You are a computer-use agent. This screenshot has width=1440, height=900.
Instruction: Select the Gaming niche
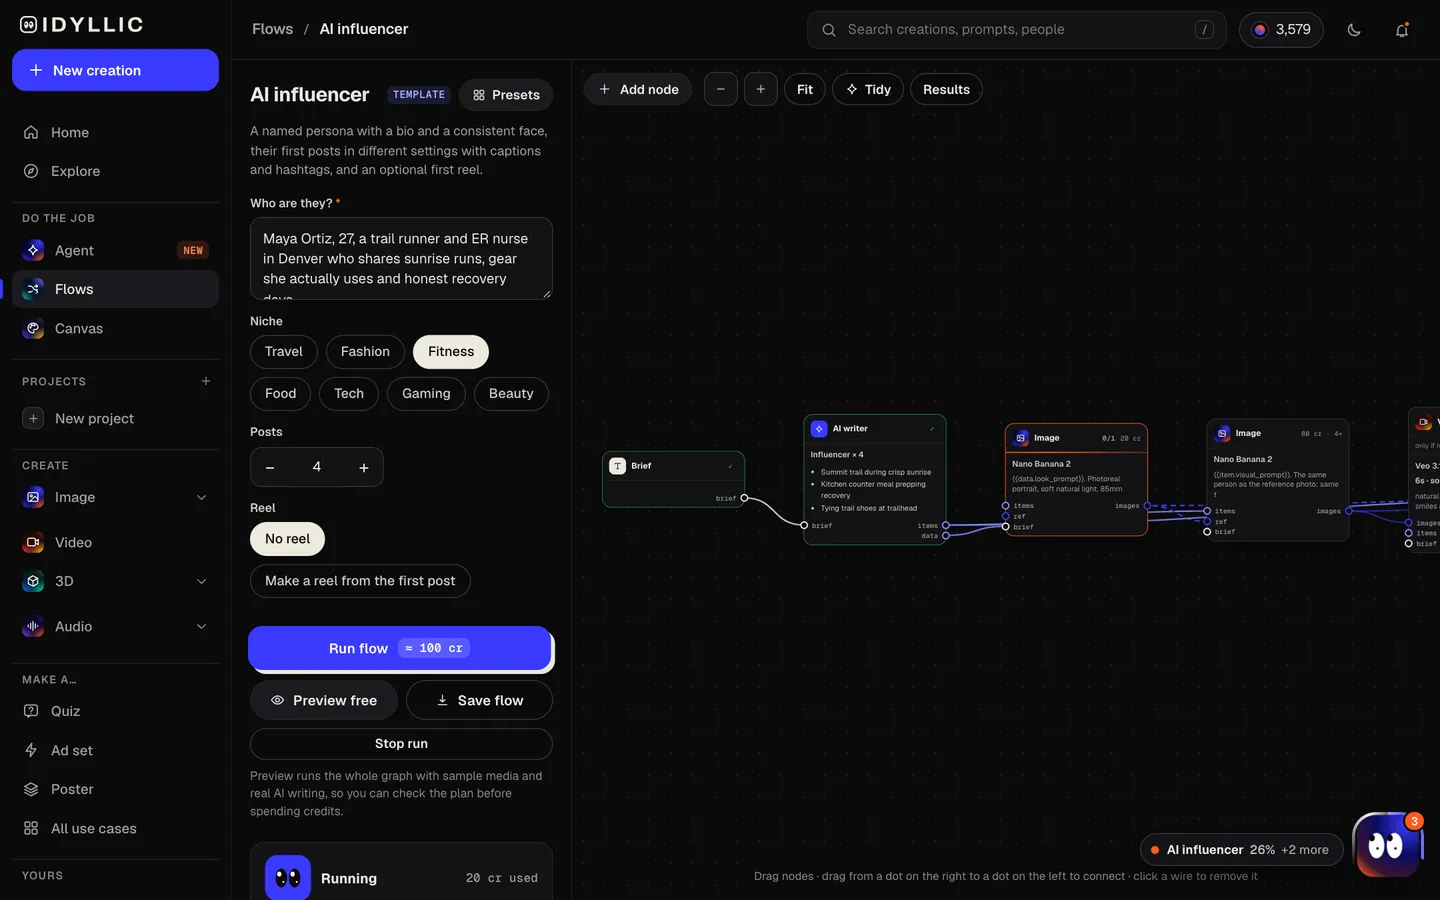click(x=426, y=394)
